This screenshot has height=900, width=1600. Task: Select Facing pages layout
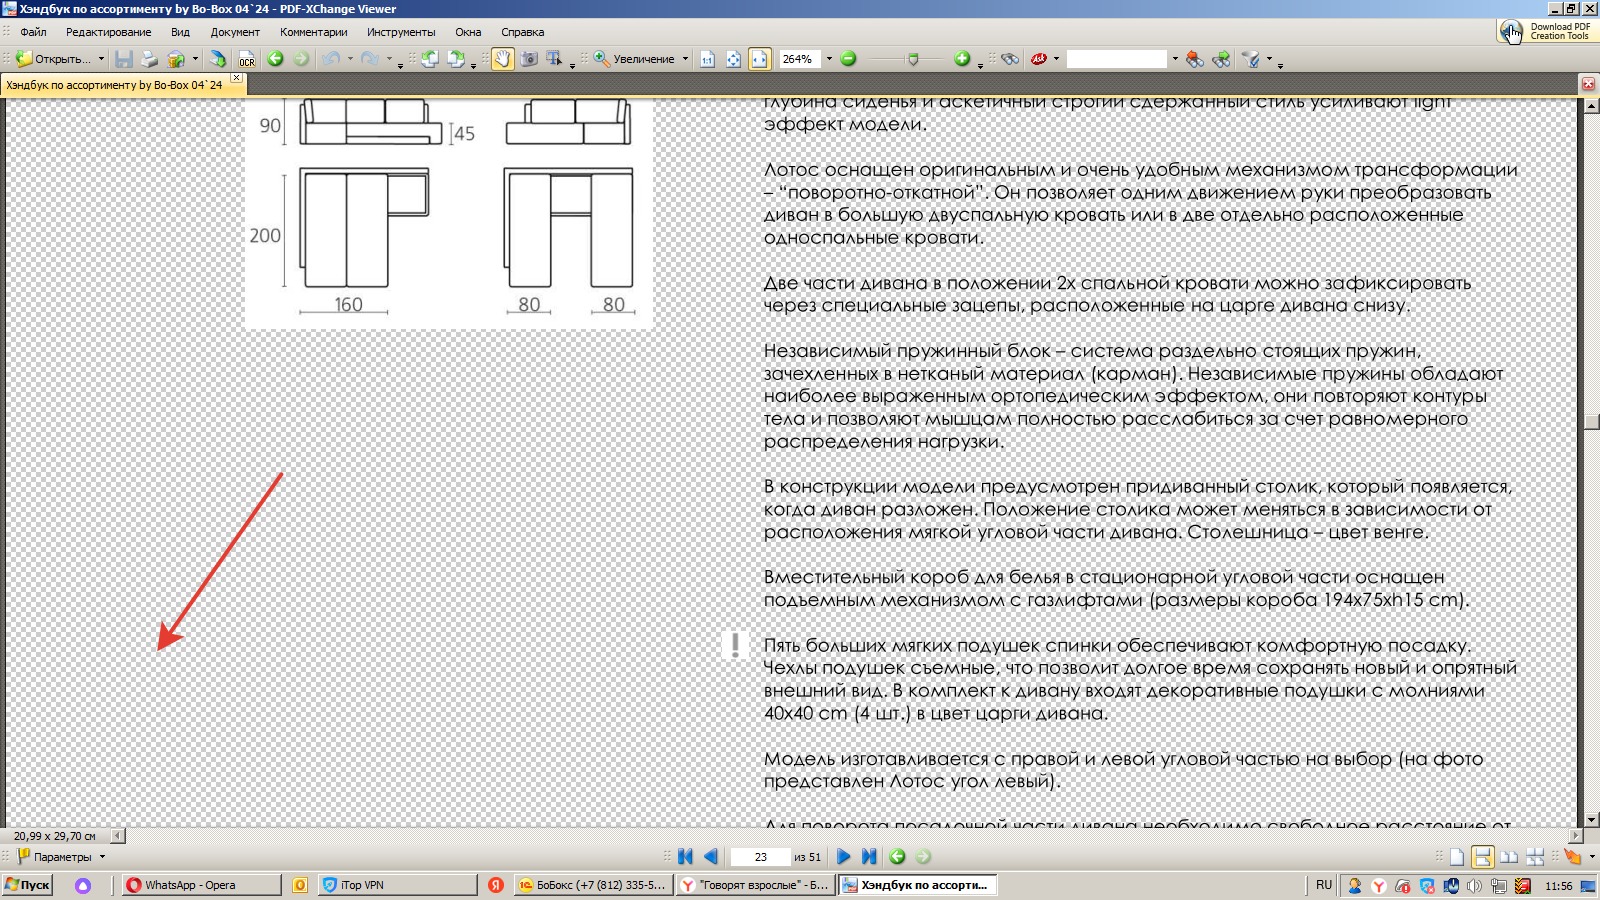(1509, 857)
